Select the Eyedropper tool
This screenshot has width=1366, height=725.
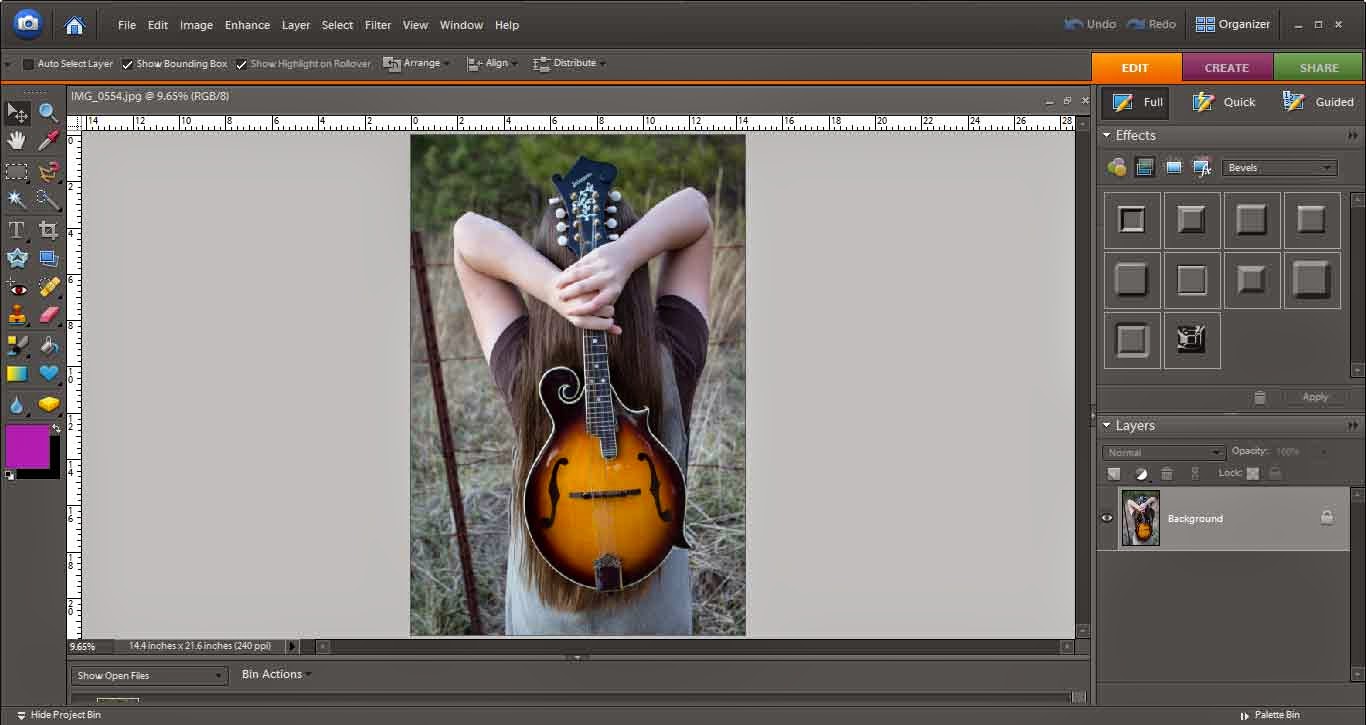pyautogui.click(x=48, y=141)
